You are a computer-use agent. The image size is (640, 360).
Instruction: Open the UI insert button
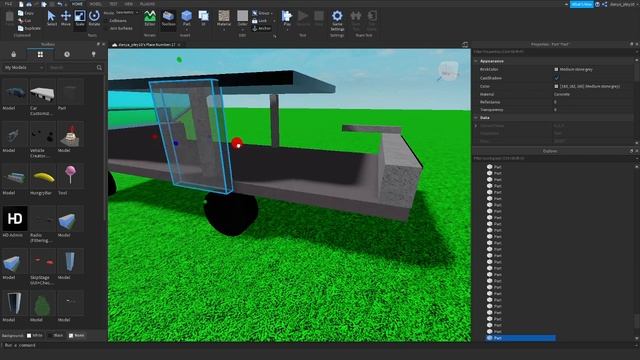coord(203,18)
